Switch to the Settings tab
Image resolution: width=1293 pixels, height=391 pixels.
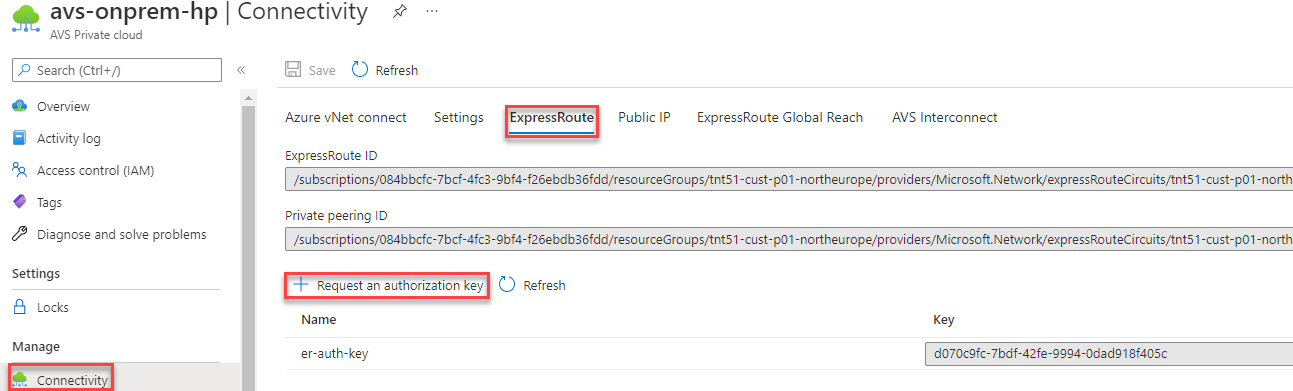click(458, 117)
